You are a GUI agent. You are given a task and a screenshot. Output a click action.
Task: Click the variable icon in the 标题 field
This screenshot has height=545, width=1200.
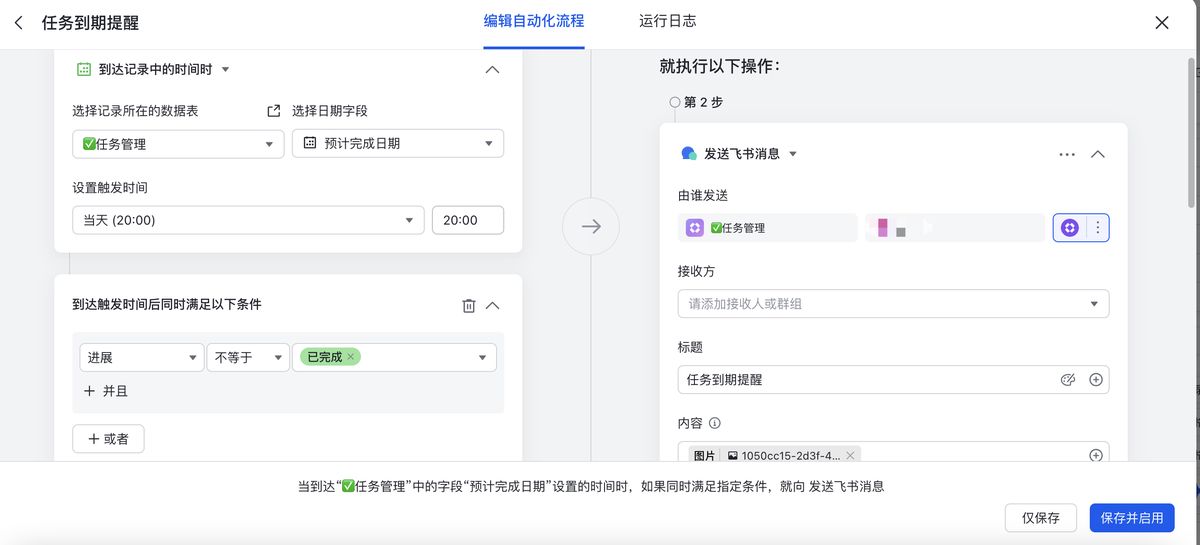click(x=1067, y=380)
